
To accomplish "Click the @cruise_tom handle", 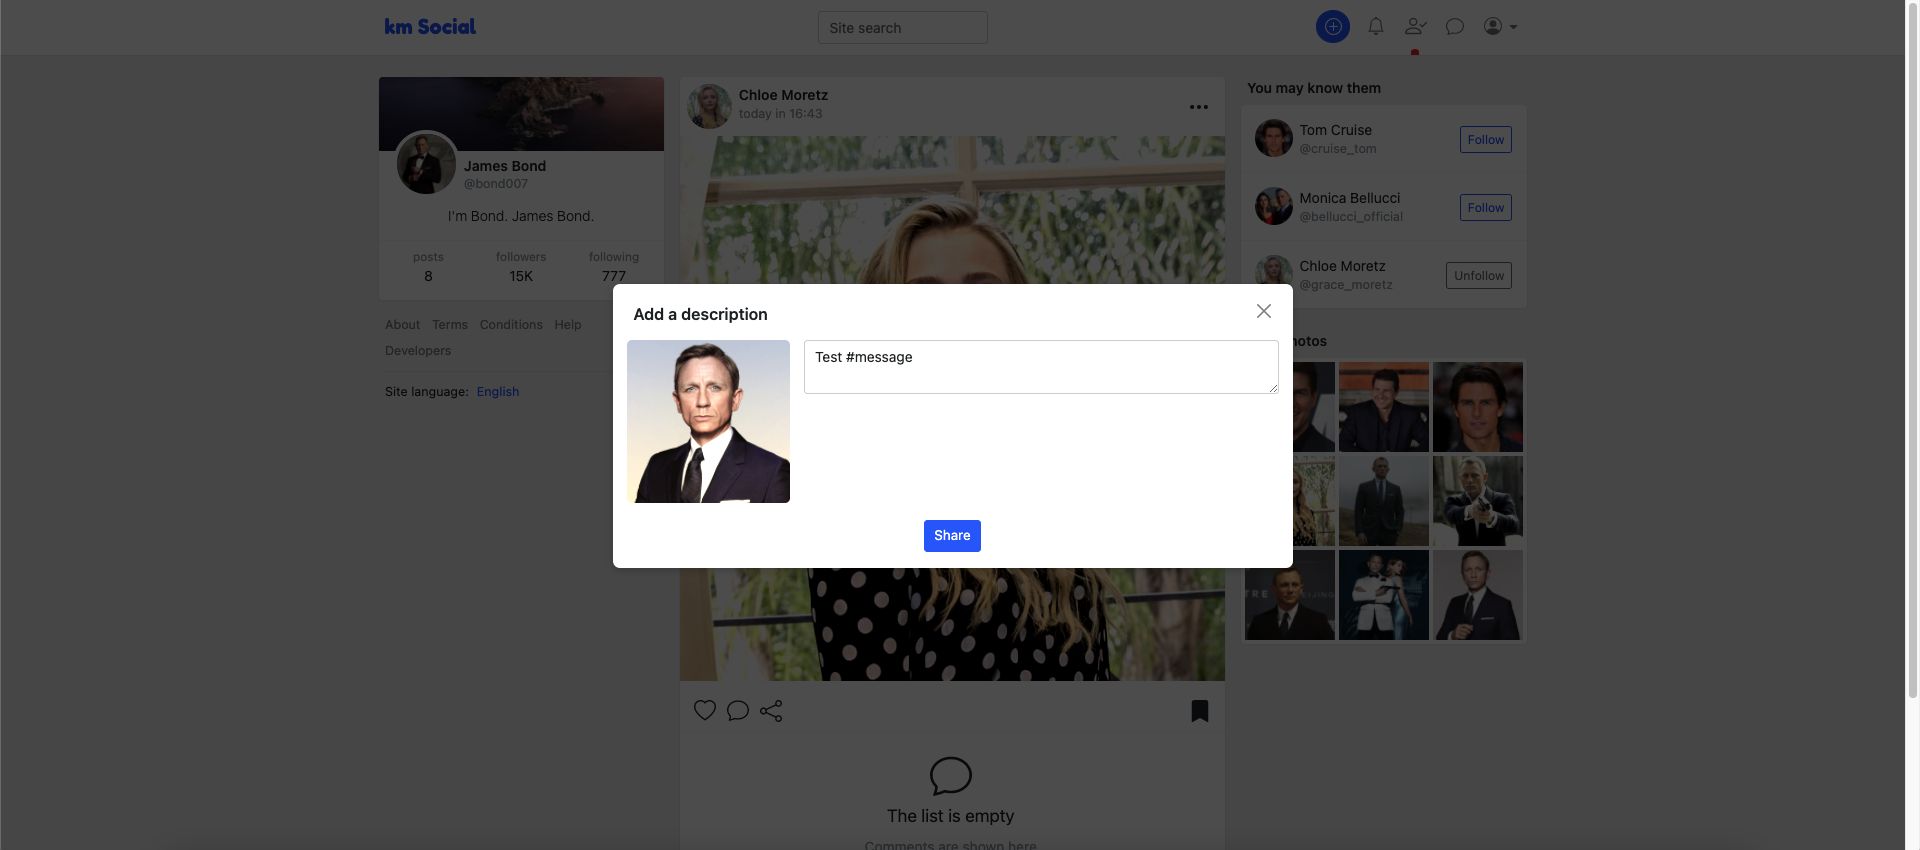I will [1338, 149].
